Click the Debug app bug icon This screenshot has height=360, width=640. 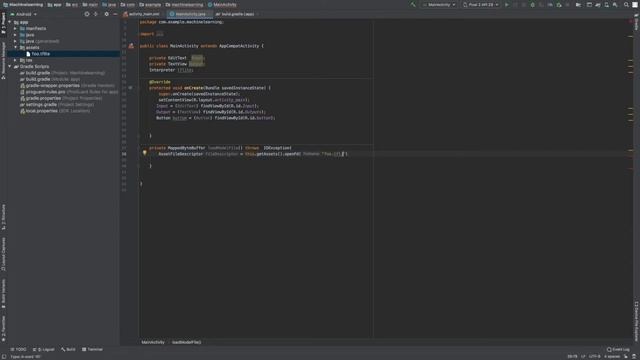coord(532,5)
